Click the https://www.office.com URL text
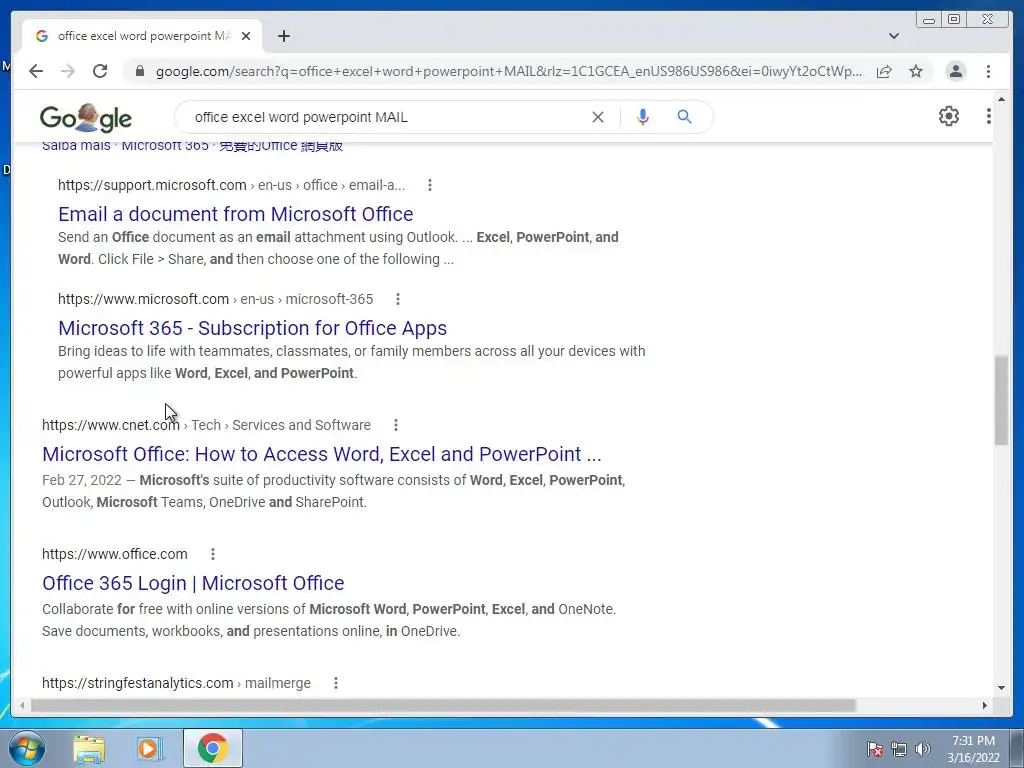This screenshot has height=768, width=1024. coord(115,554)
